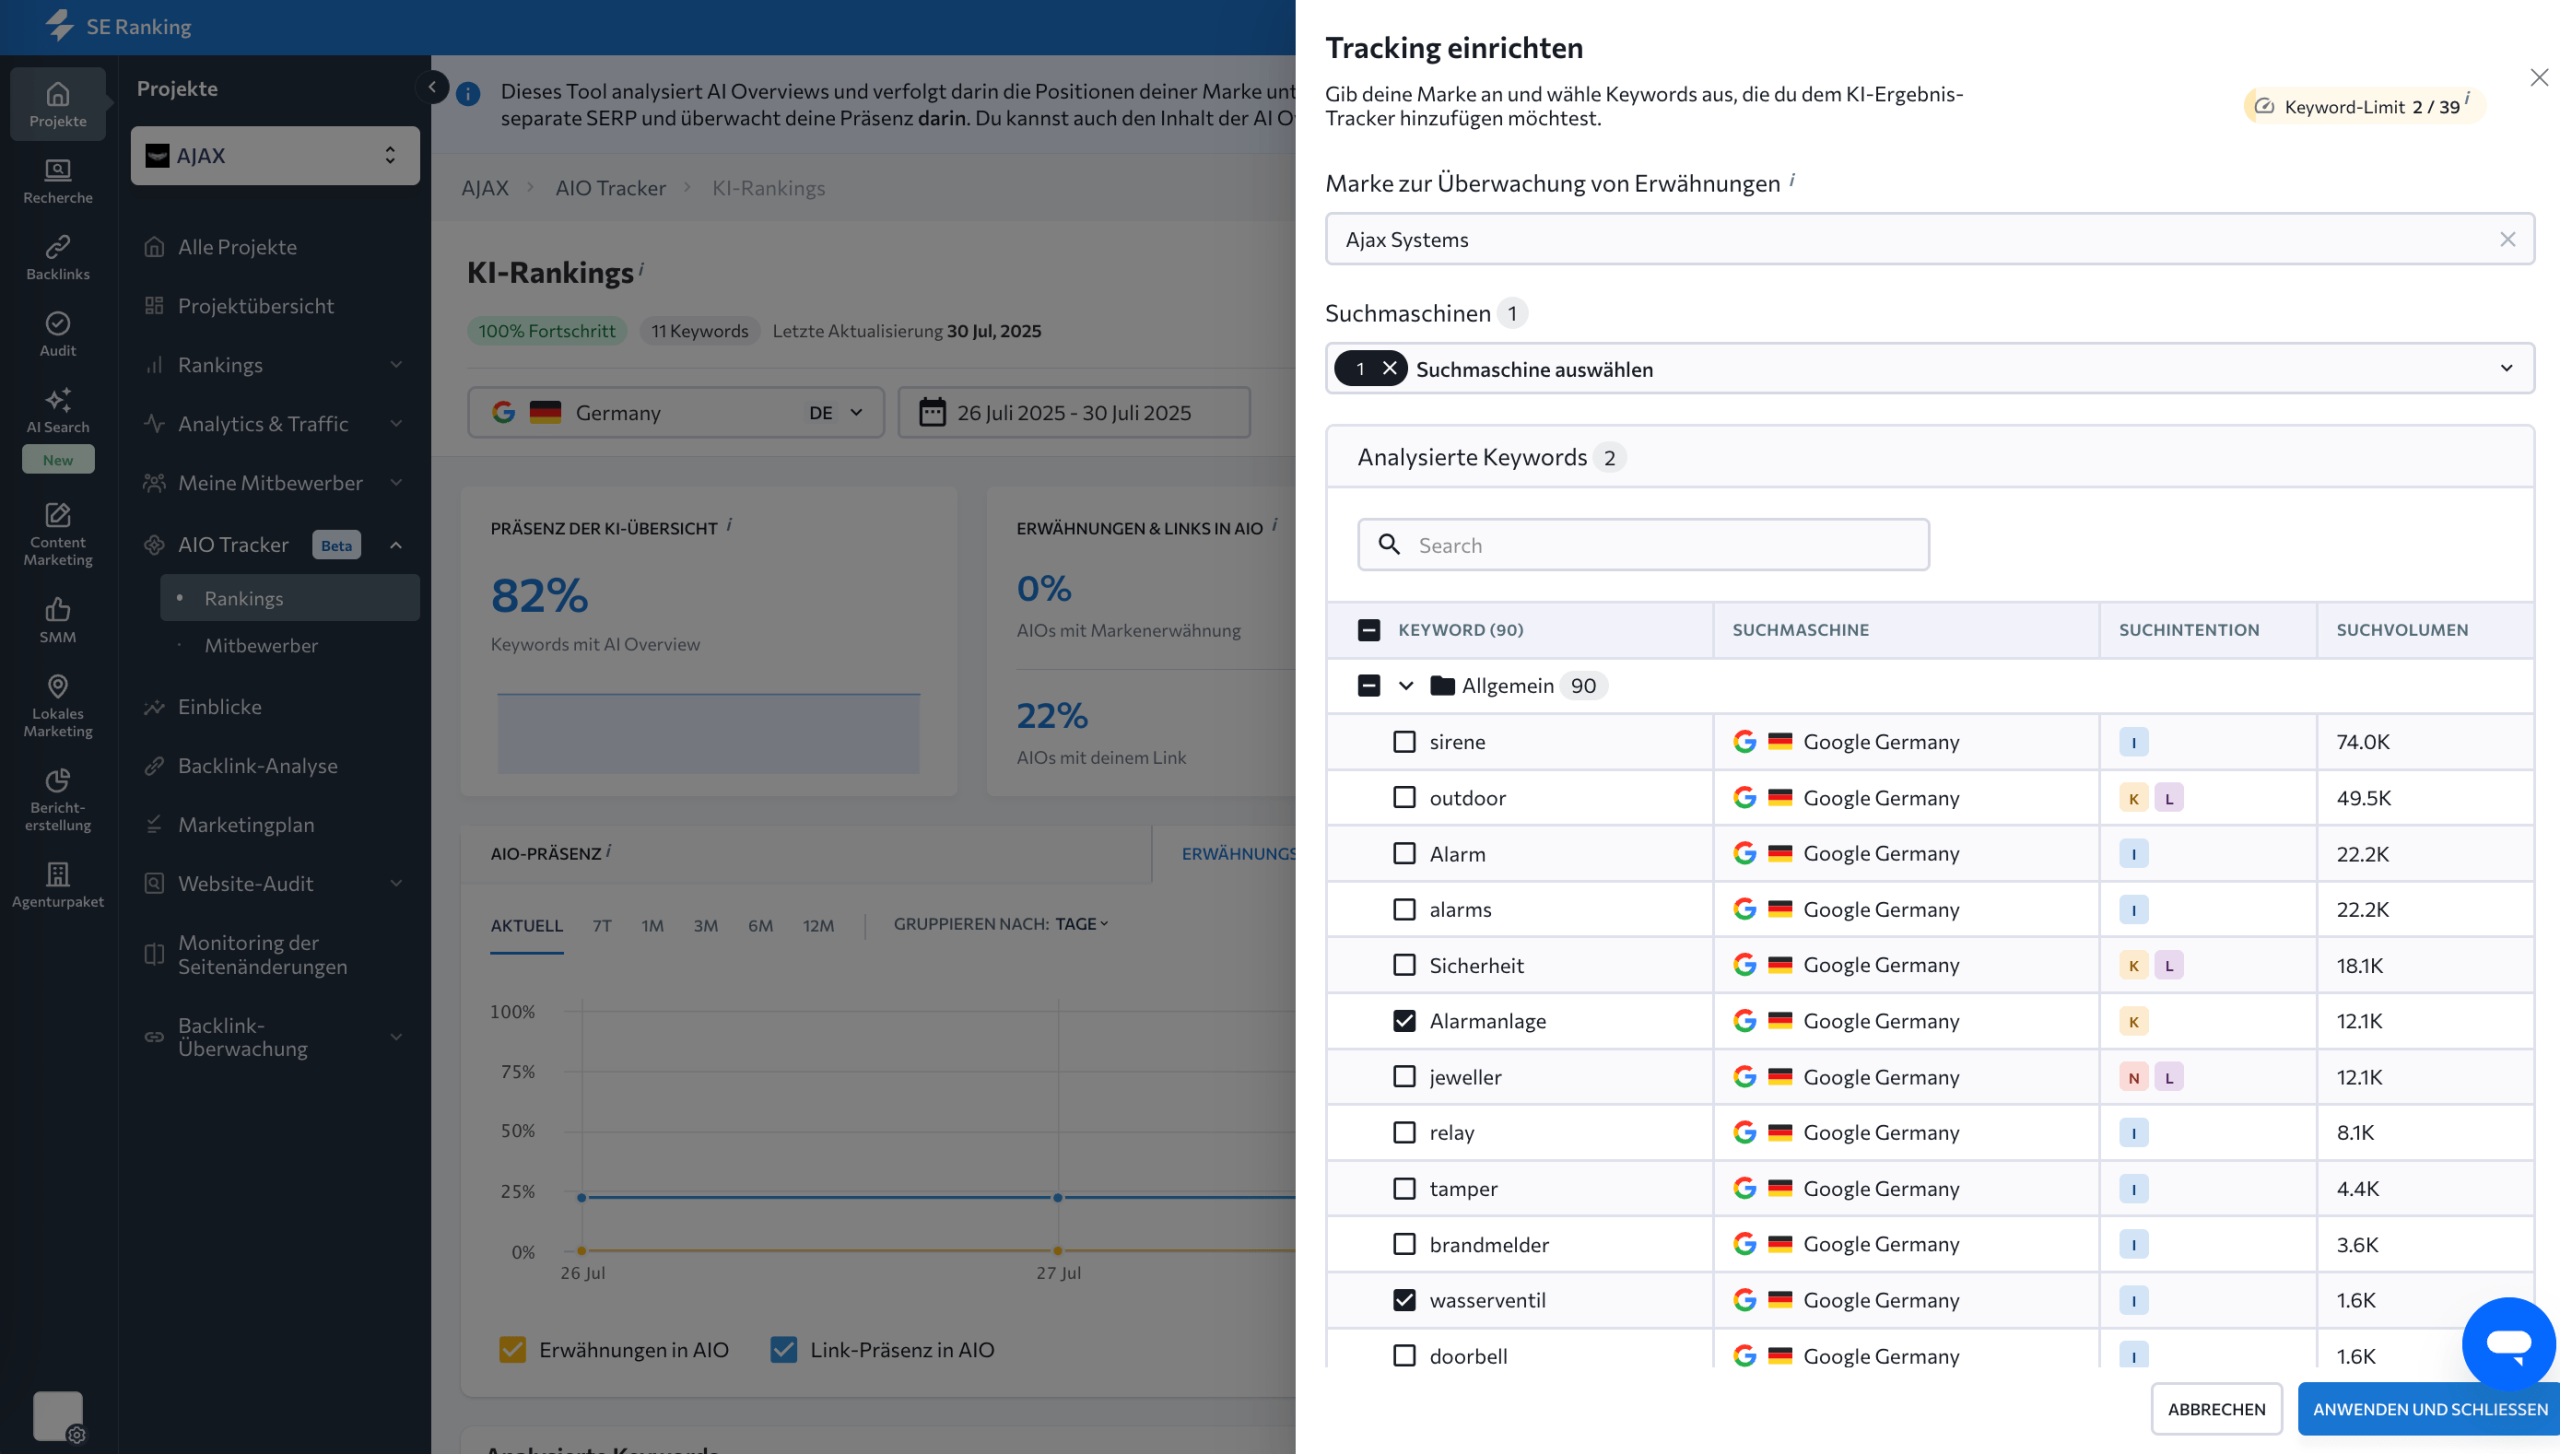This screenshot has width=2560, height=1454.
Task: Select the AKTUELL chart tab
Action: 526,926
